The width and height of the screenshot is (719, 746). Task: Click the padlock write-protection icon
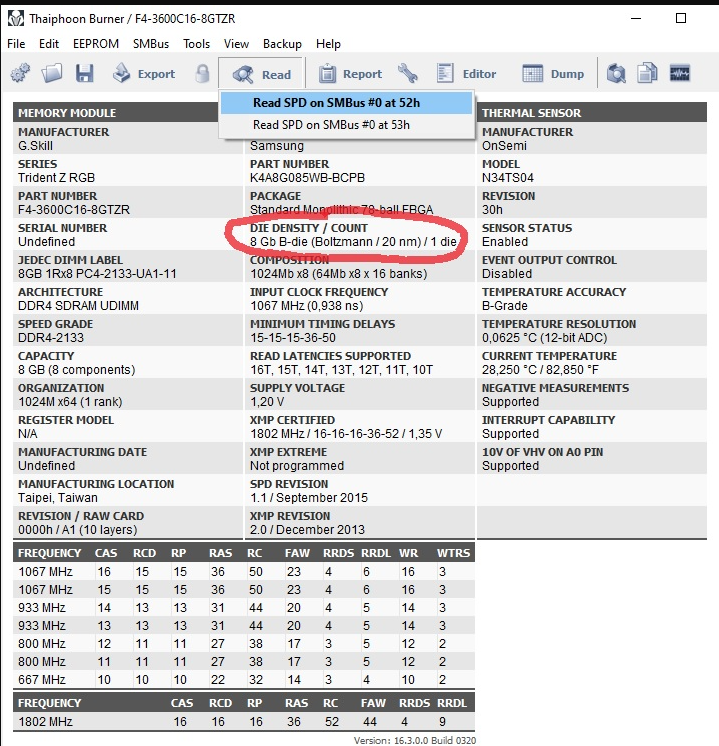[202, 74]
